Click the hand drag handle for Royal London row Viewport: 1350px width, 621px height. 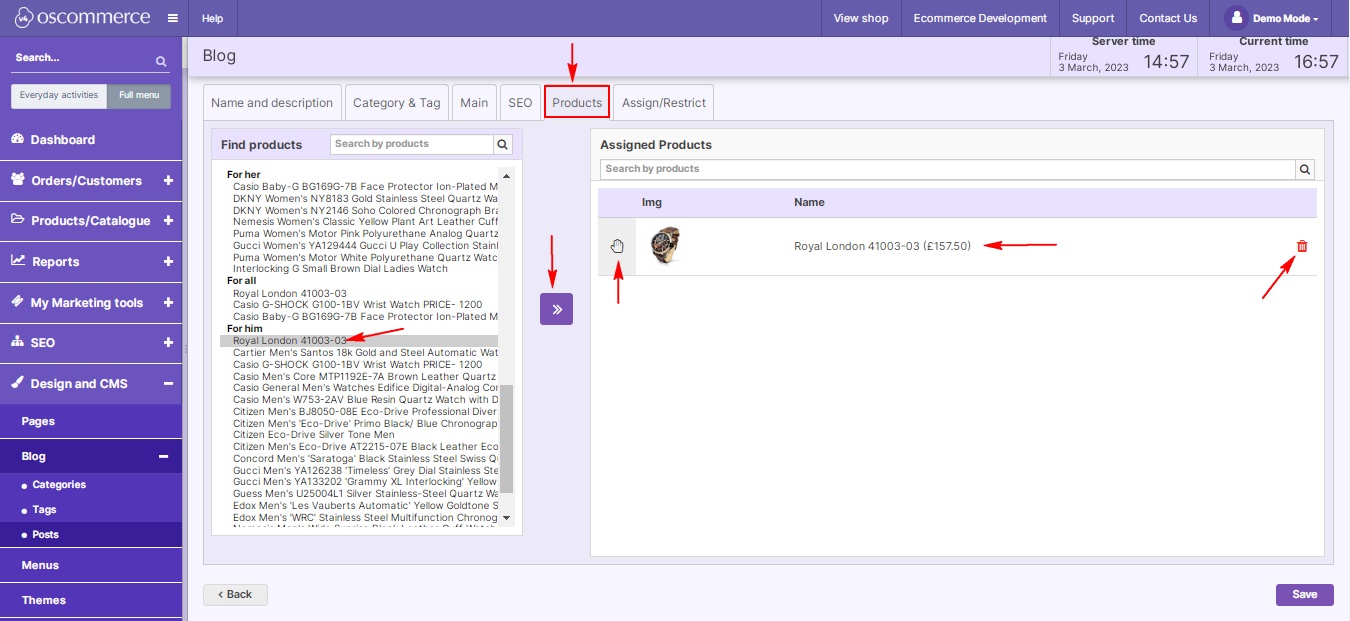pos(617,246)
